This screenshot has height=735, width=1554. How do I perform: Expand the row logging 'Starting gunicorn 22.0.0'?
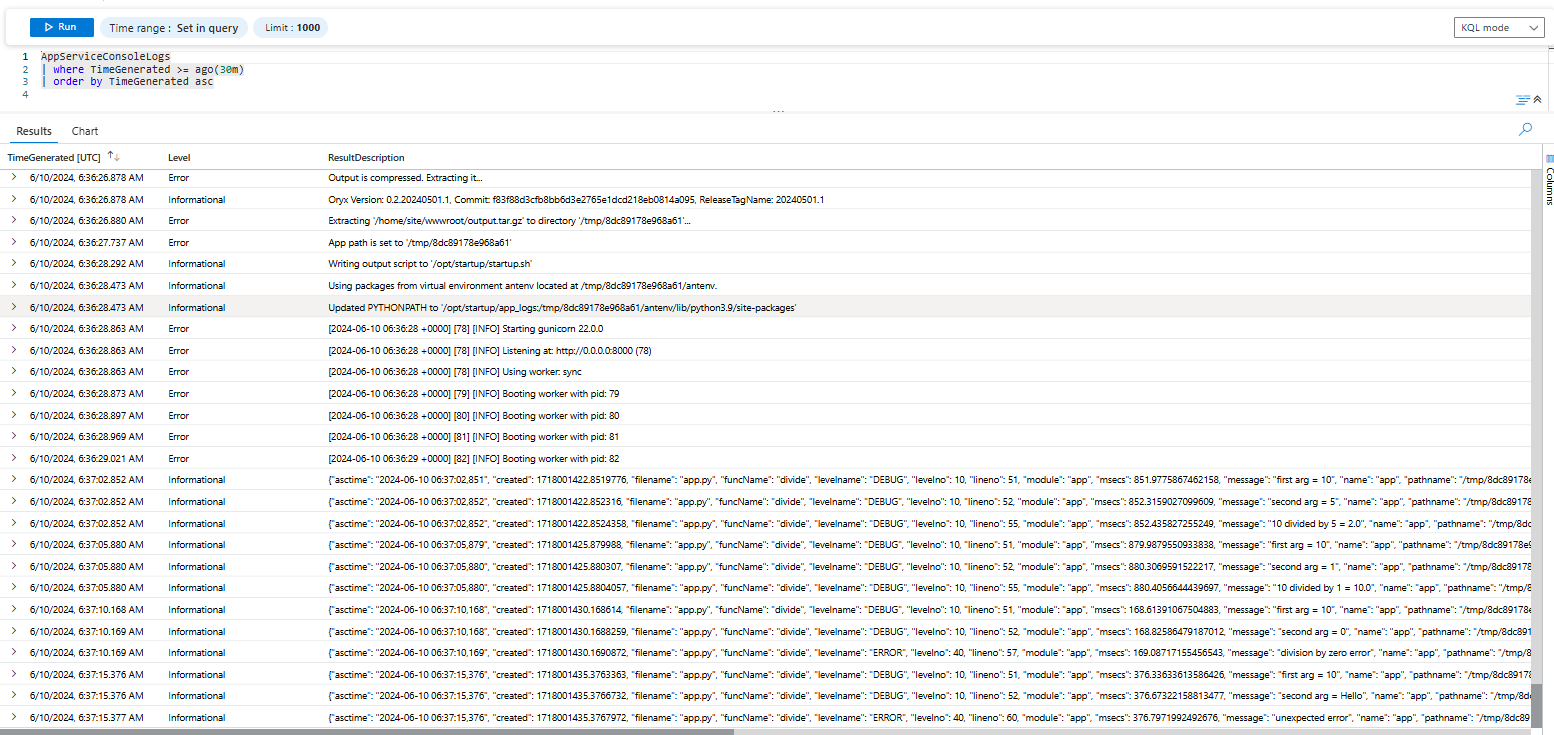coord(12,328)
